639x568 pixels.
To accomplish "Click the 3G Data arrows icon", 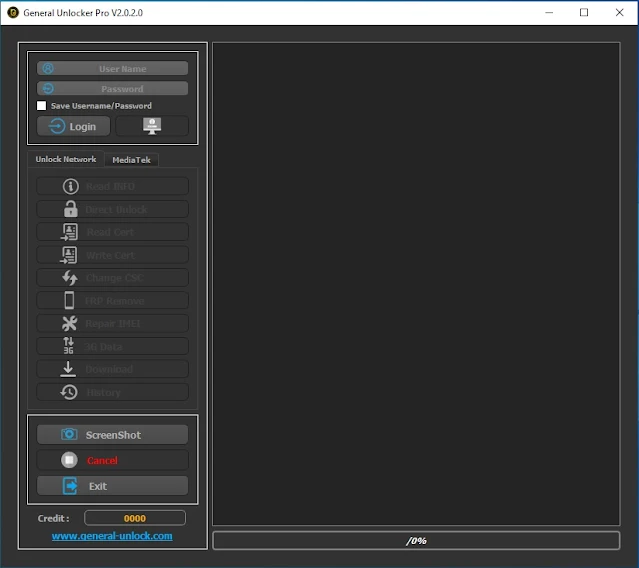I will click(68, 346).
